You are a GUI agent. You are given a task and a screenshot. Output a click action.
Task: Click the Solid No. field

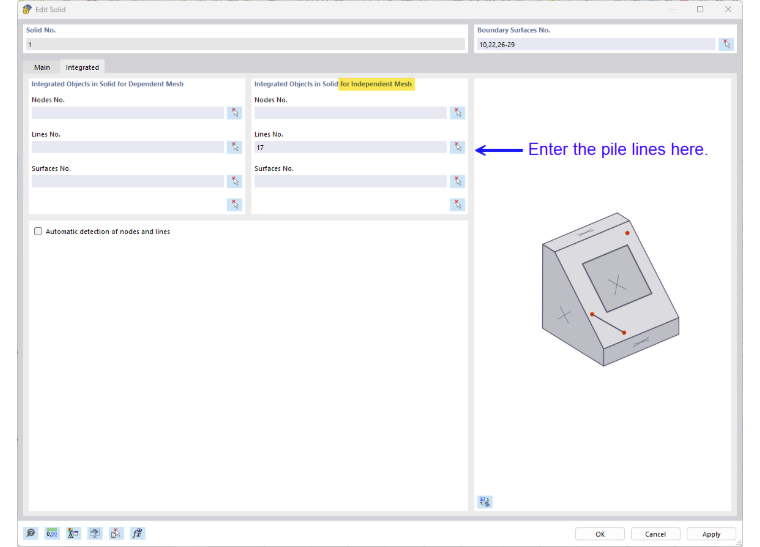(x=245, y=44)
